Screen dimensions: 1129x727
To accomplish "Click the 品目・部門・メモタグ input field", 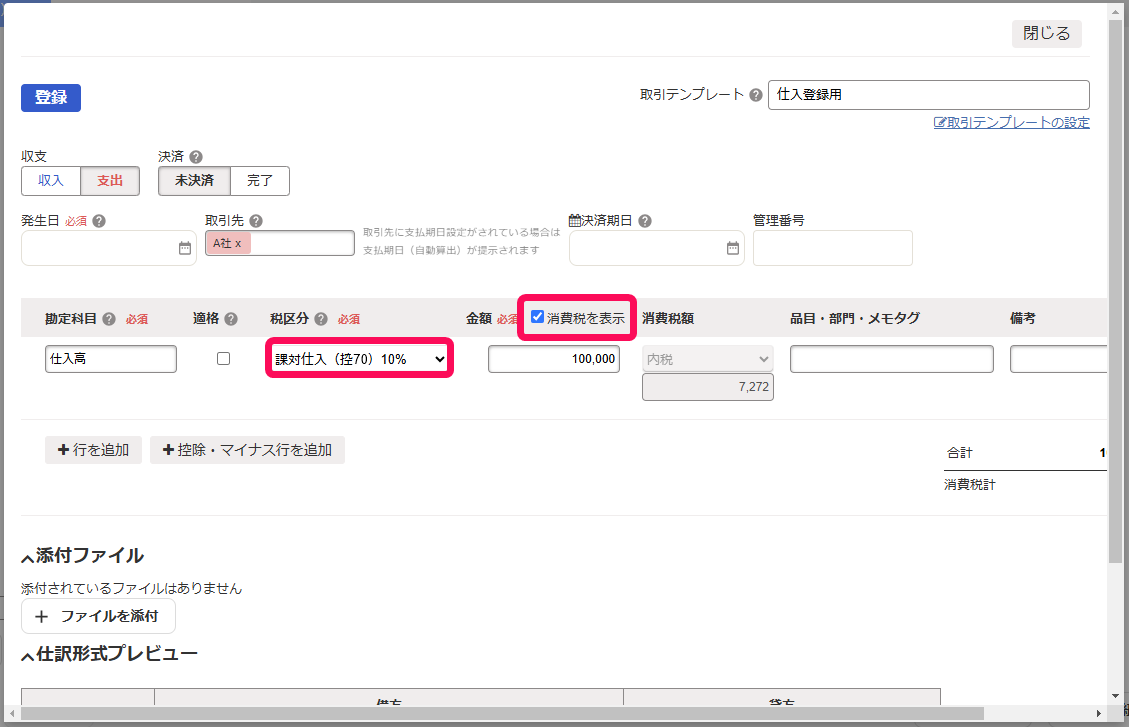I will click(x=892, y=358).
